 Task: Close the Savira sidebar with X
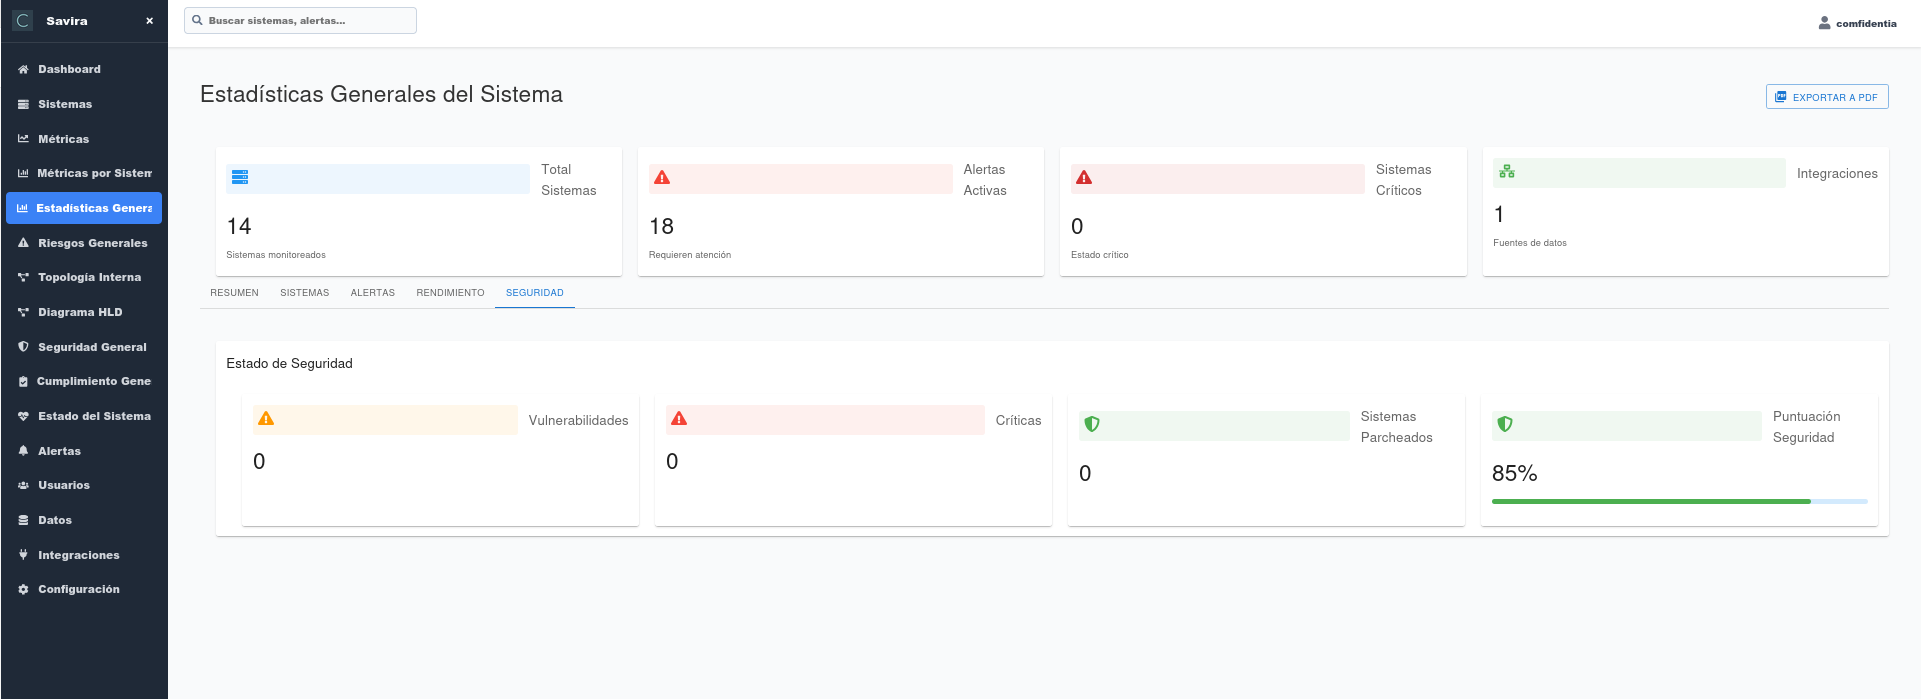(149, 21)
